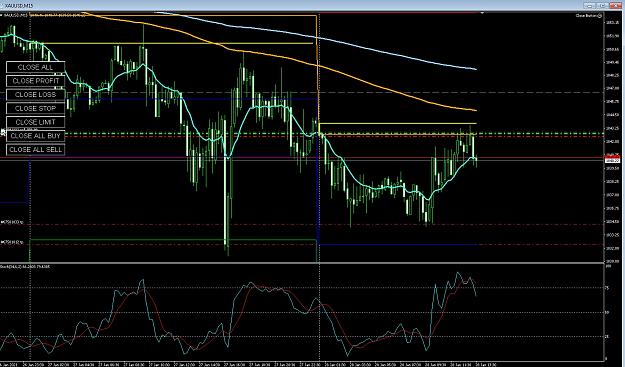The image size is (625, 367).
Task: Click the CLOSE ALL BUY button
Action: click(x=35, y=136)
